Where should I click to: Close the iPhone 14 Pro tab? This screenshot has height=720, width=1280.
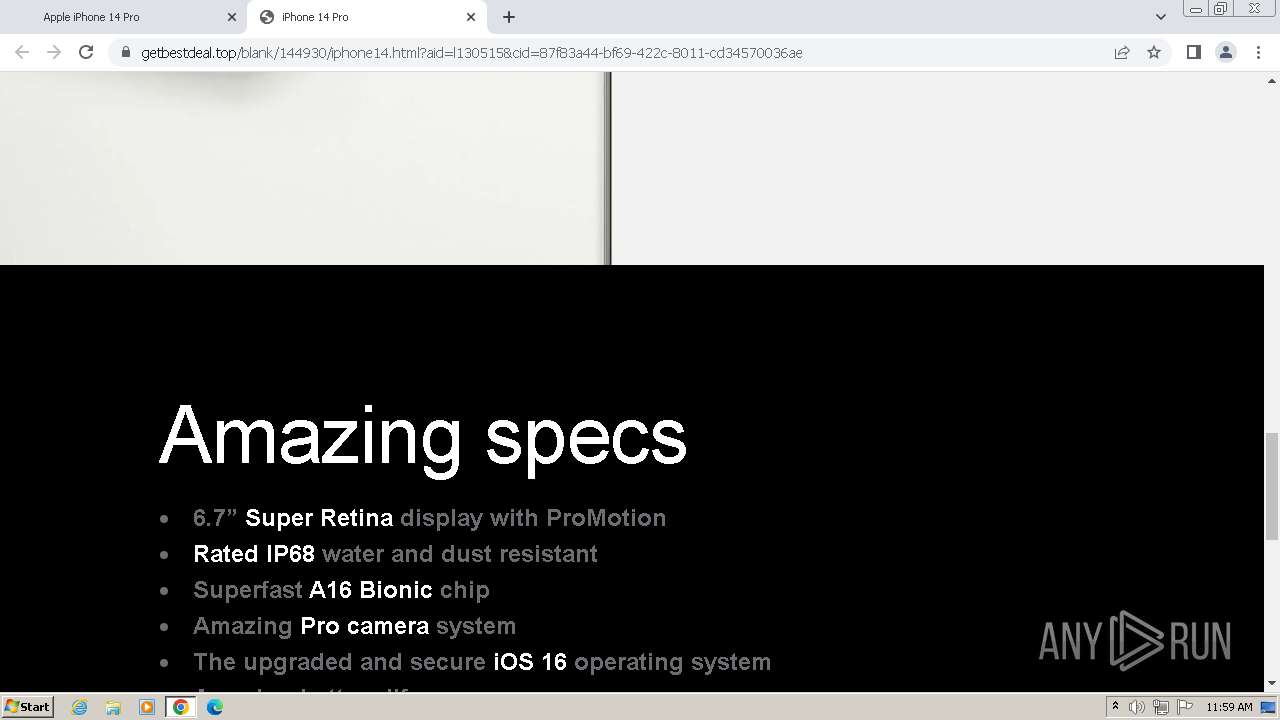[471, 17]
